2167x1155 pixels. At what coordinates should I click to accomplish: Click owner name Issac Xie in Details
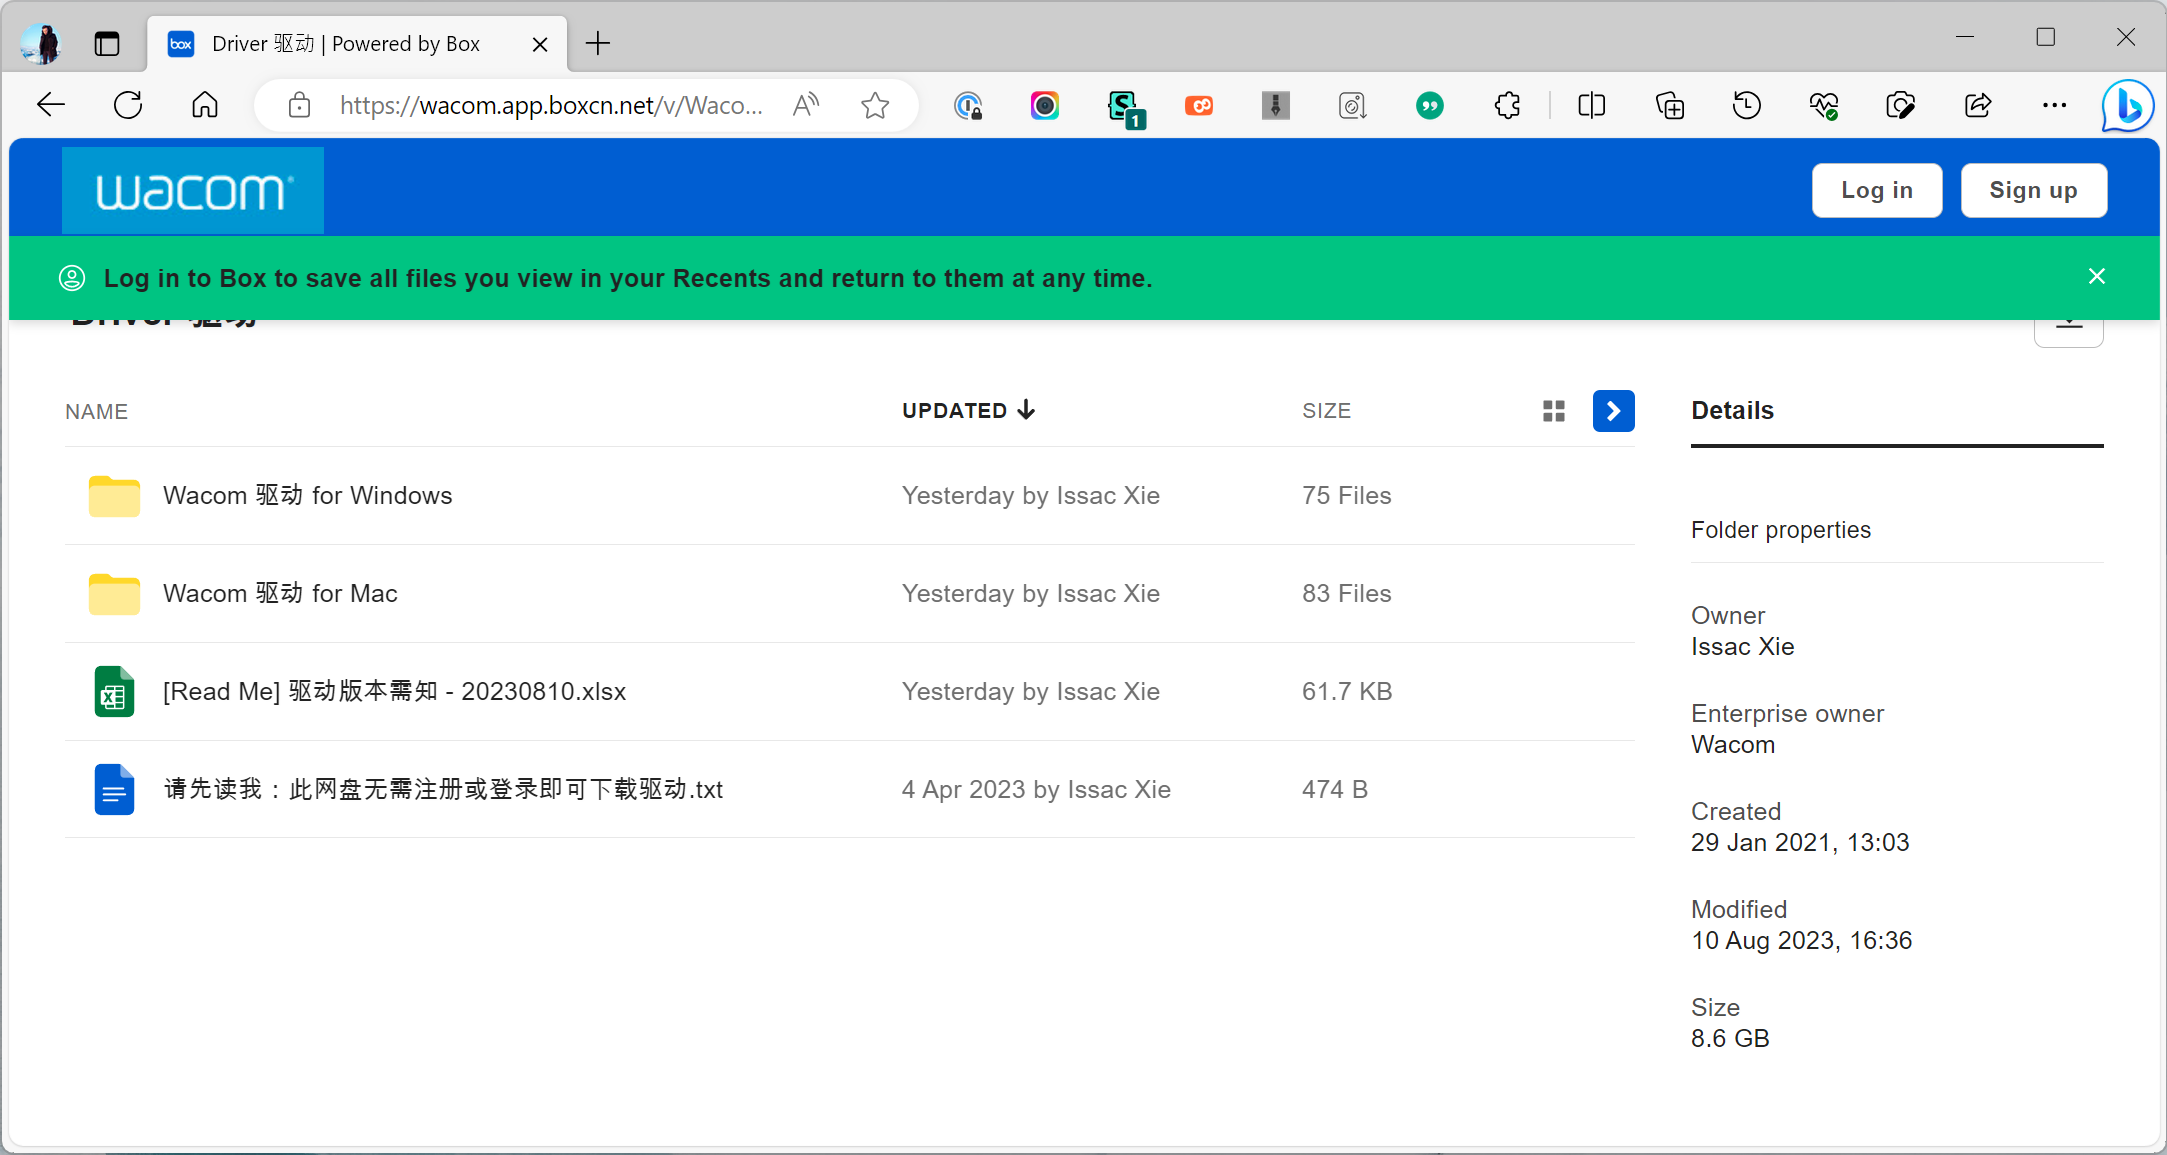click(1742, 647)
